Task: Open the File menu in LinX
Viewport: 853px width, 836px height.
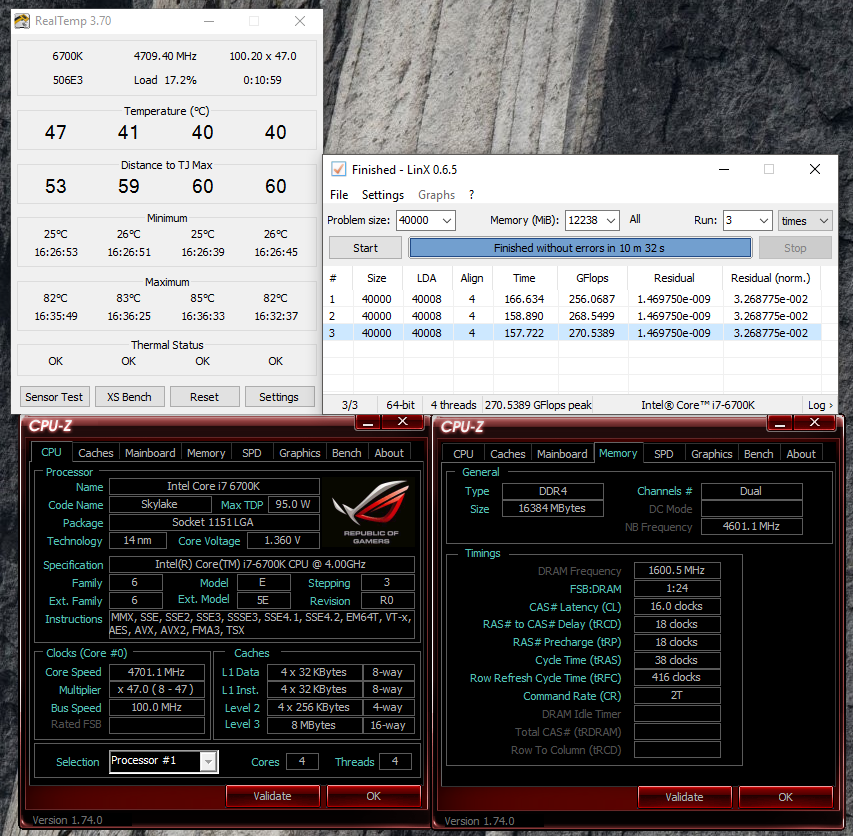Action: (x=339, y=195)
